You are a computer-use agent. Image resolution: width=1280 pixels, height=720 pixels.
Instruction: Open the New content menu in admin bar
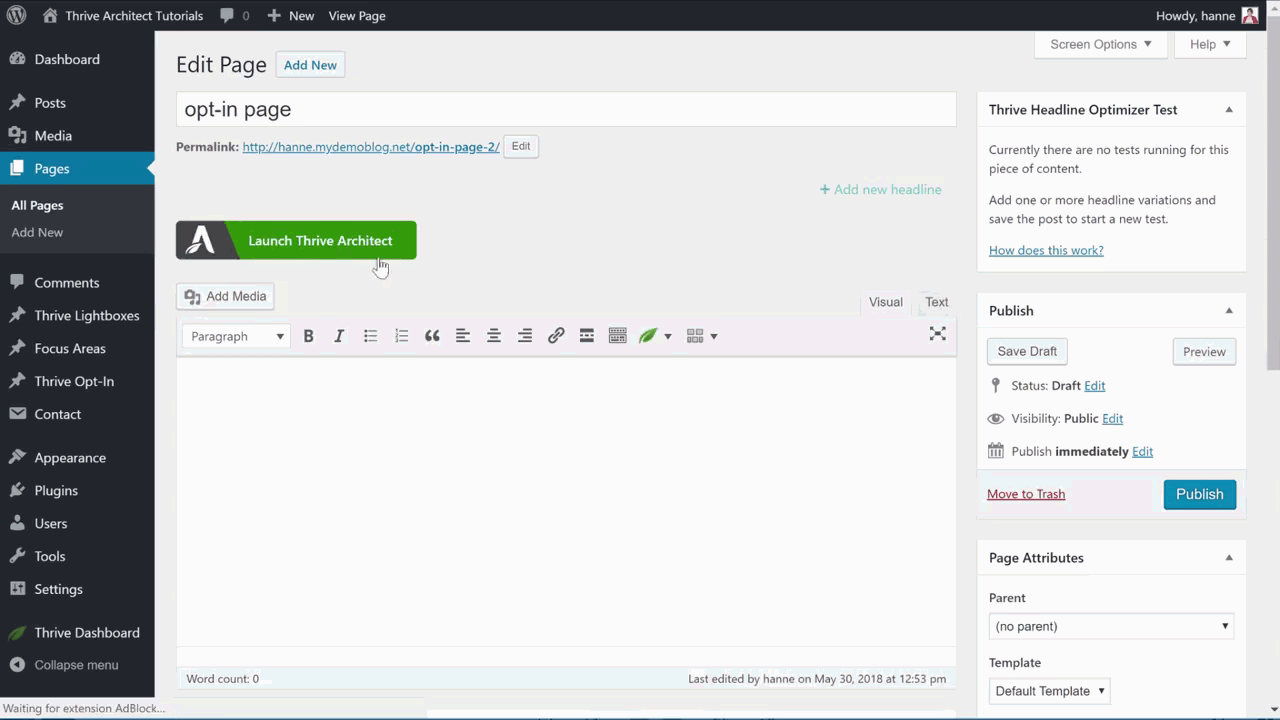click(290, 15)
